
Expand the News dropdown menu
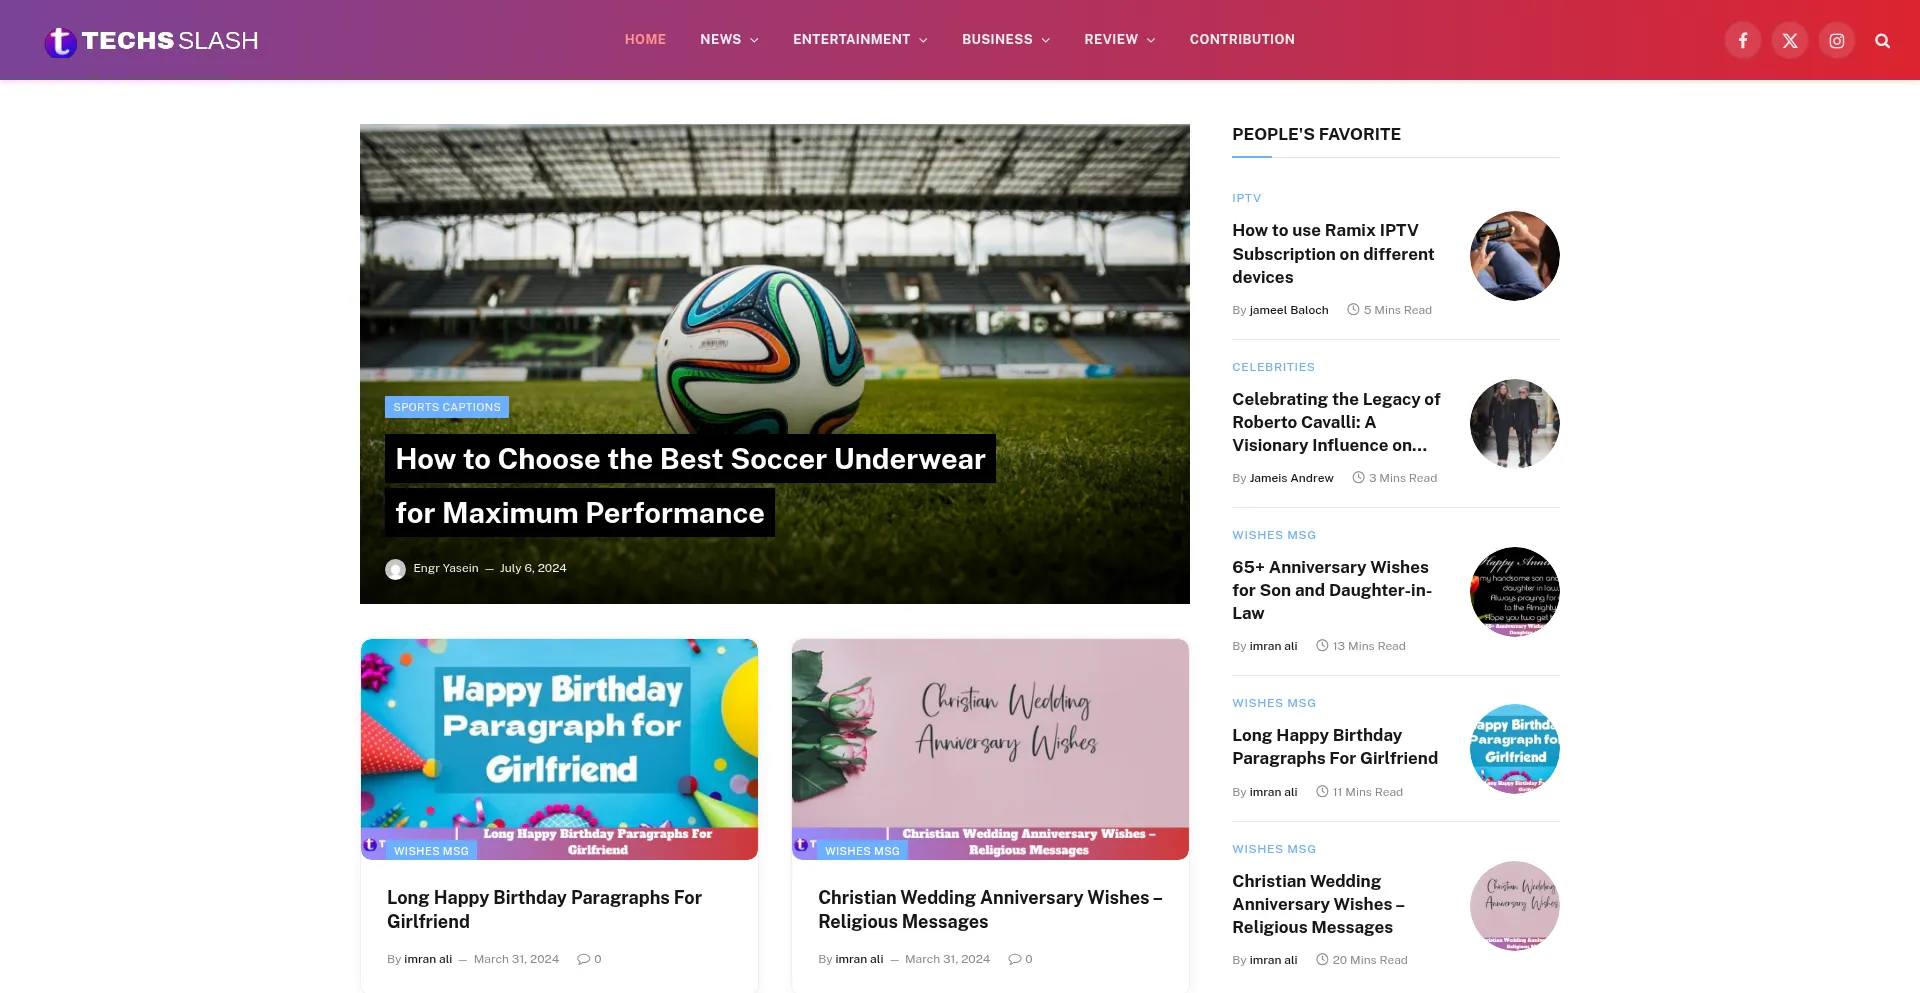tap(729, 40)
